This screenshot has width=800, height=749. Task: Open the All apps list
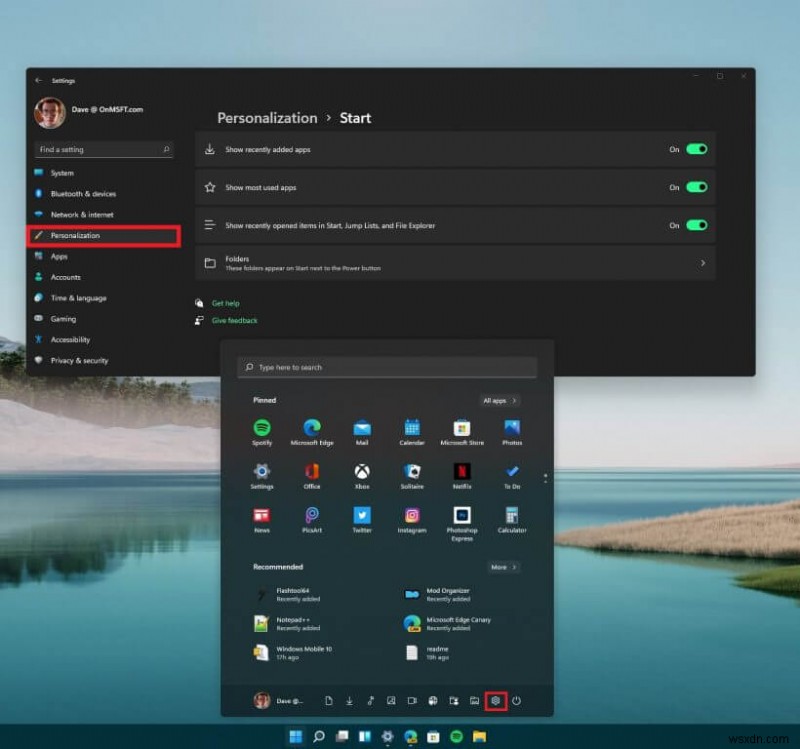[x=498, y=400]
